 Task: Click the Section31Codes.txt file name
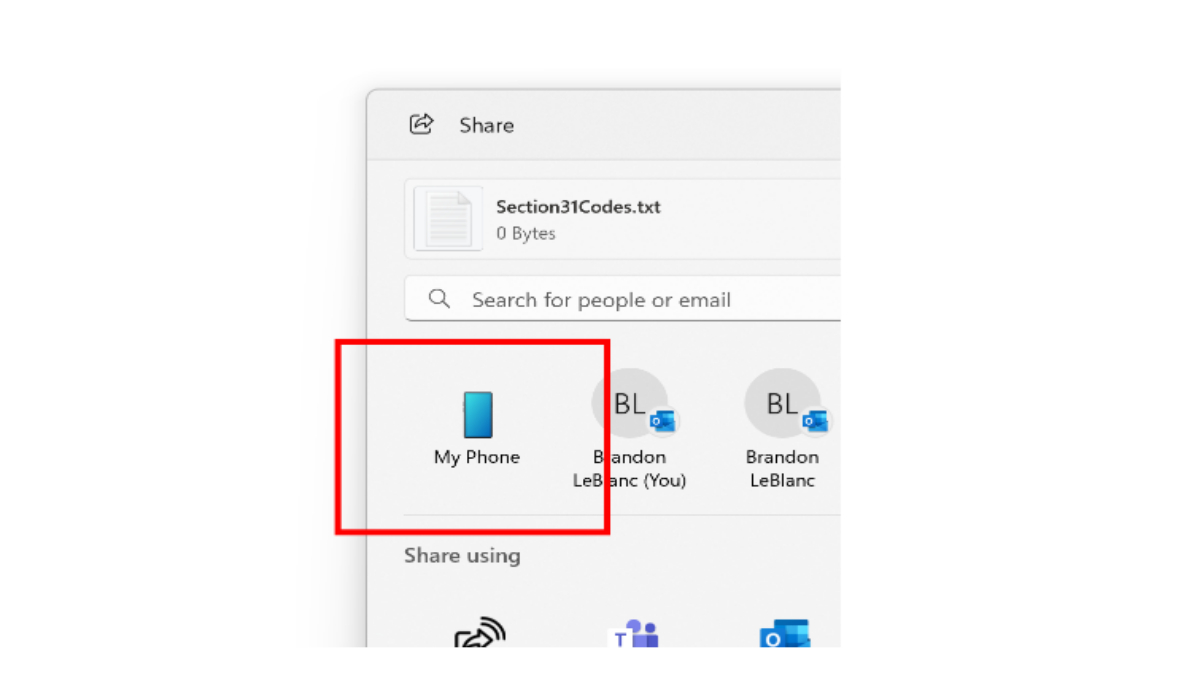click(578, 207)
